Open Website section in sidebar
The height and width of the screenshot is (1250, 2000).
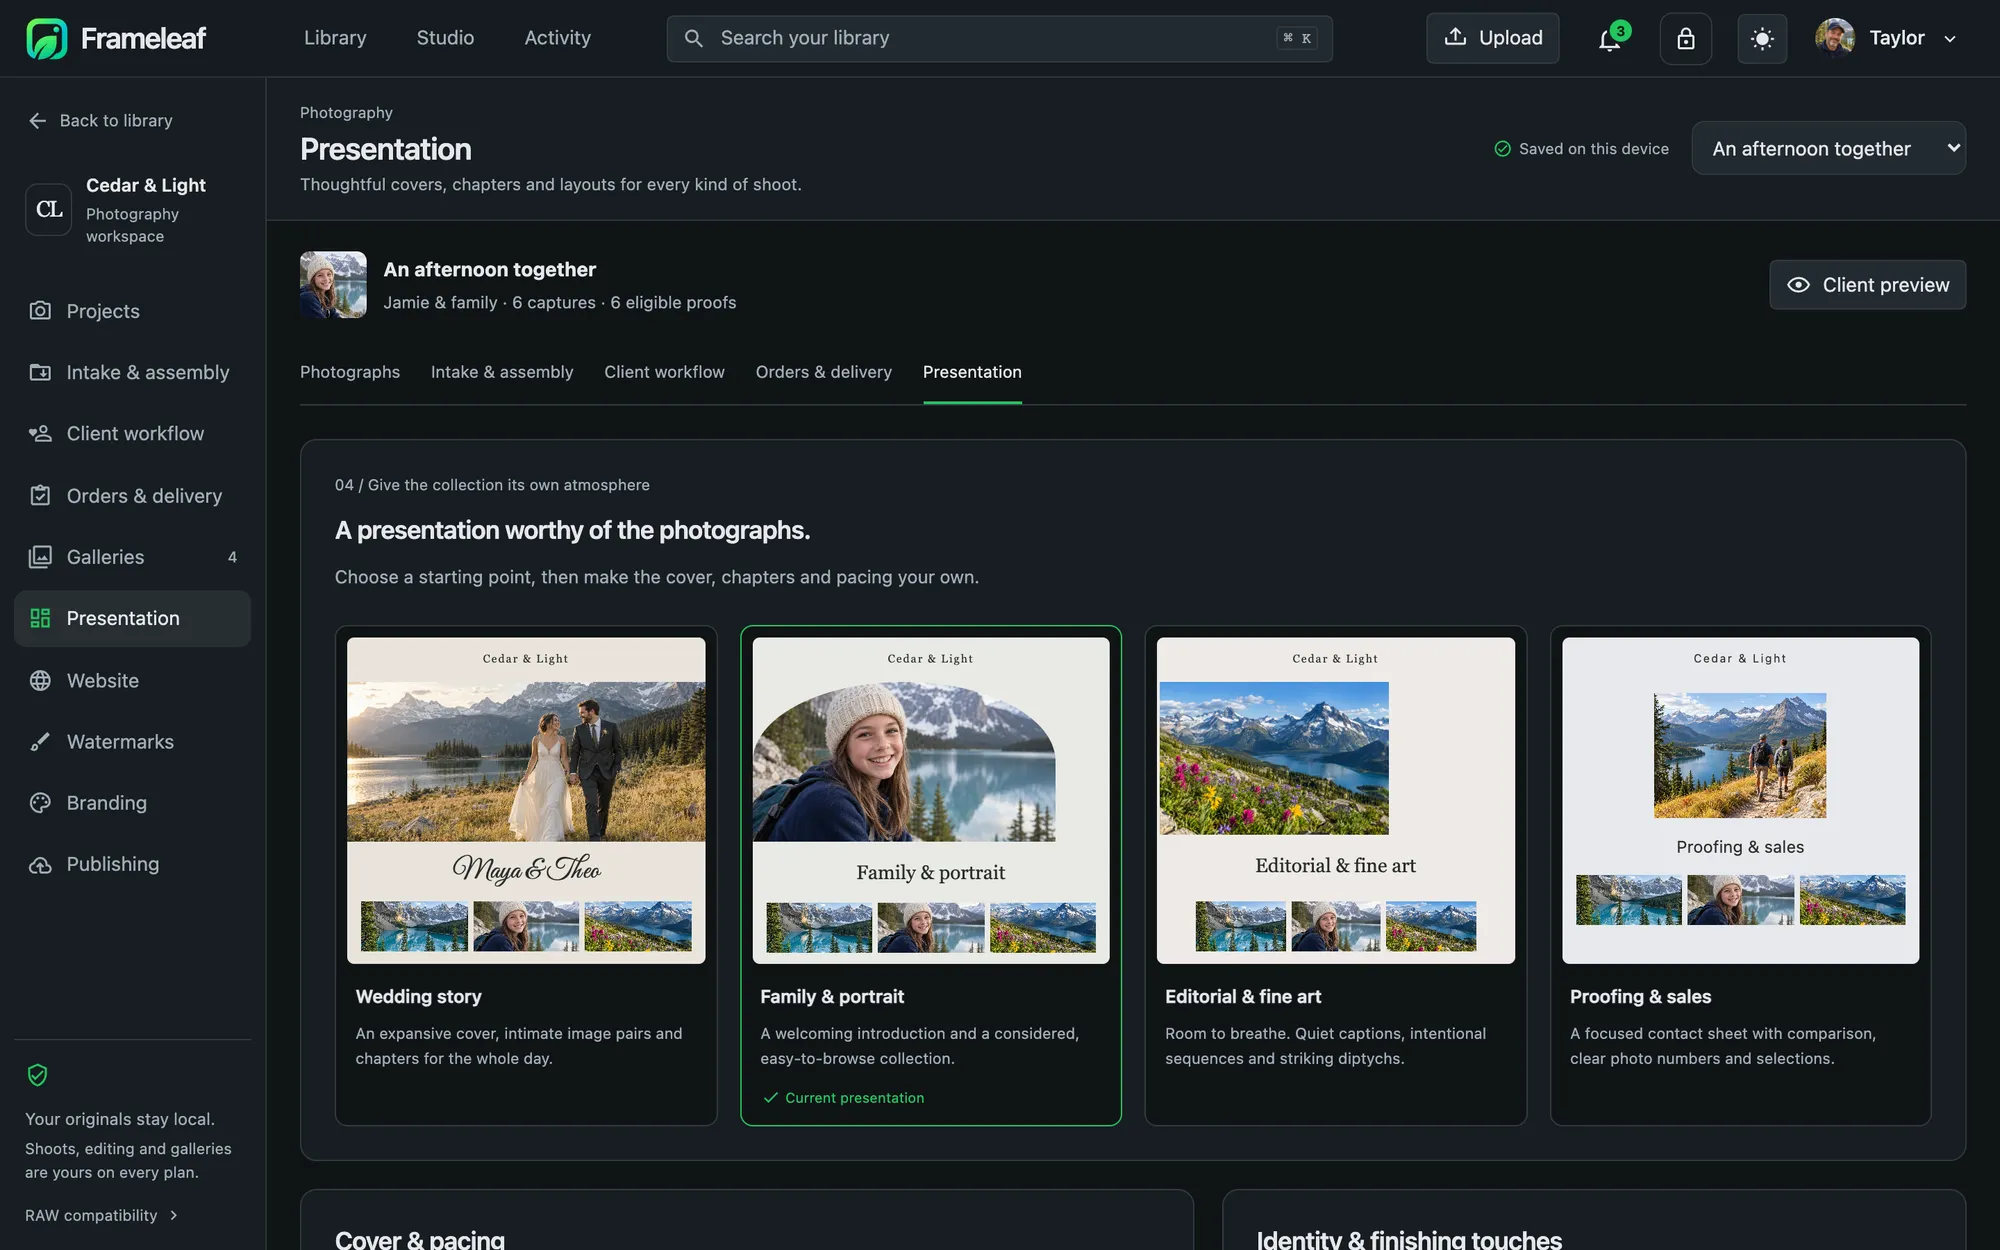(x=132, y=680)
